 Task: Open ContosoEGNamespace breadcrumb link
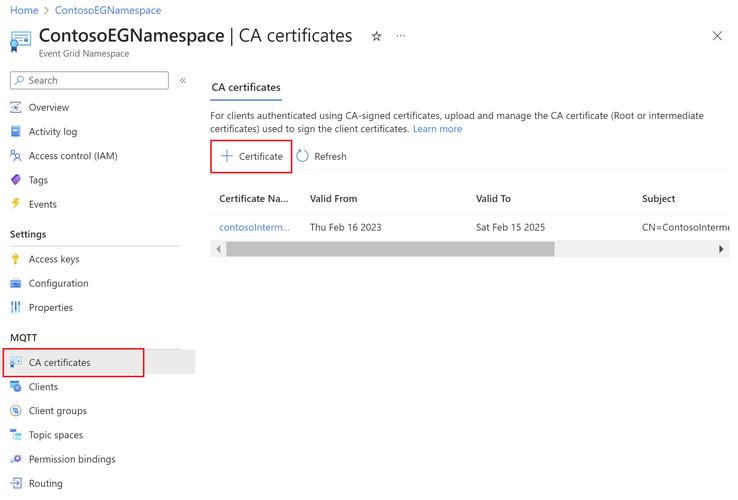[108, 10]
